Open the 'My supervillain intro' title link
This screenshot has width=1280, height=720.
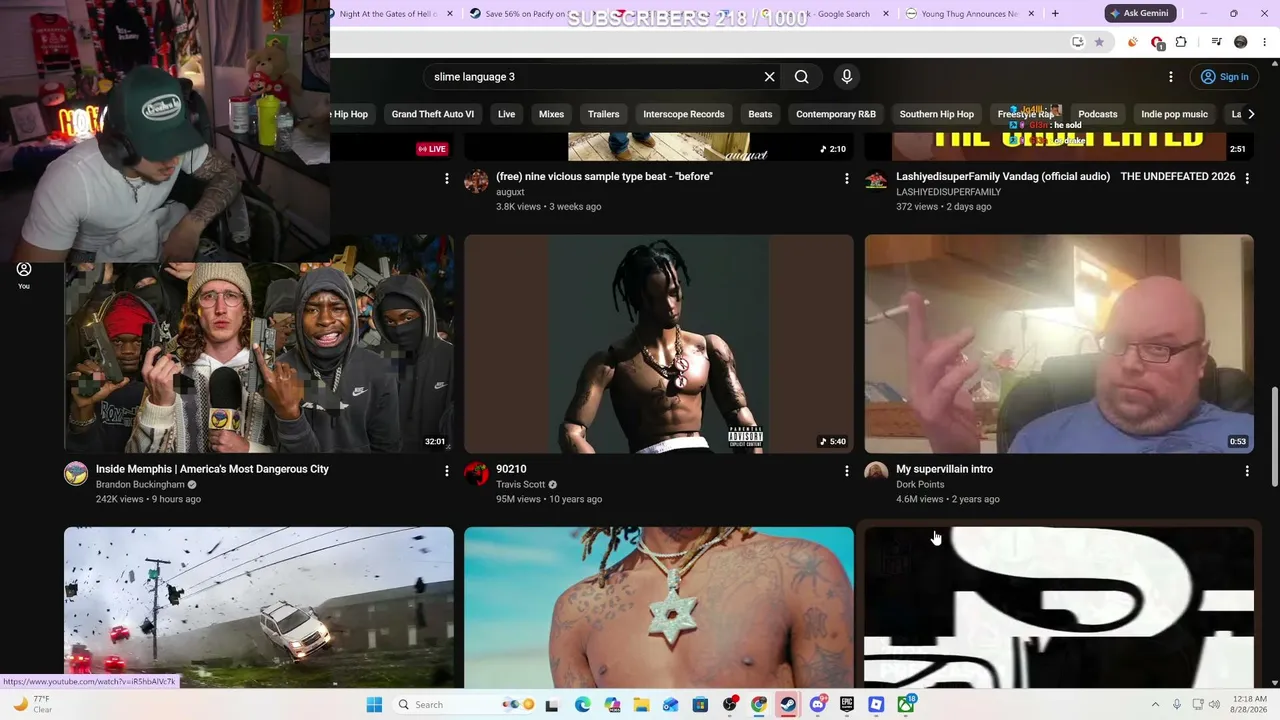944,469
